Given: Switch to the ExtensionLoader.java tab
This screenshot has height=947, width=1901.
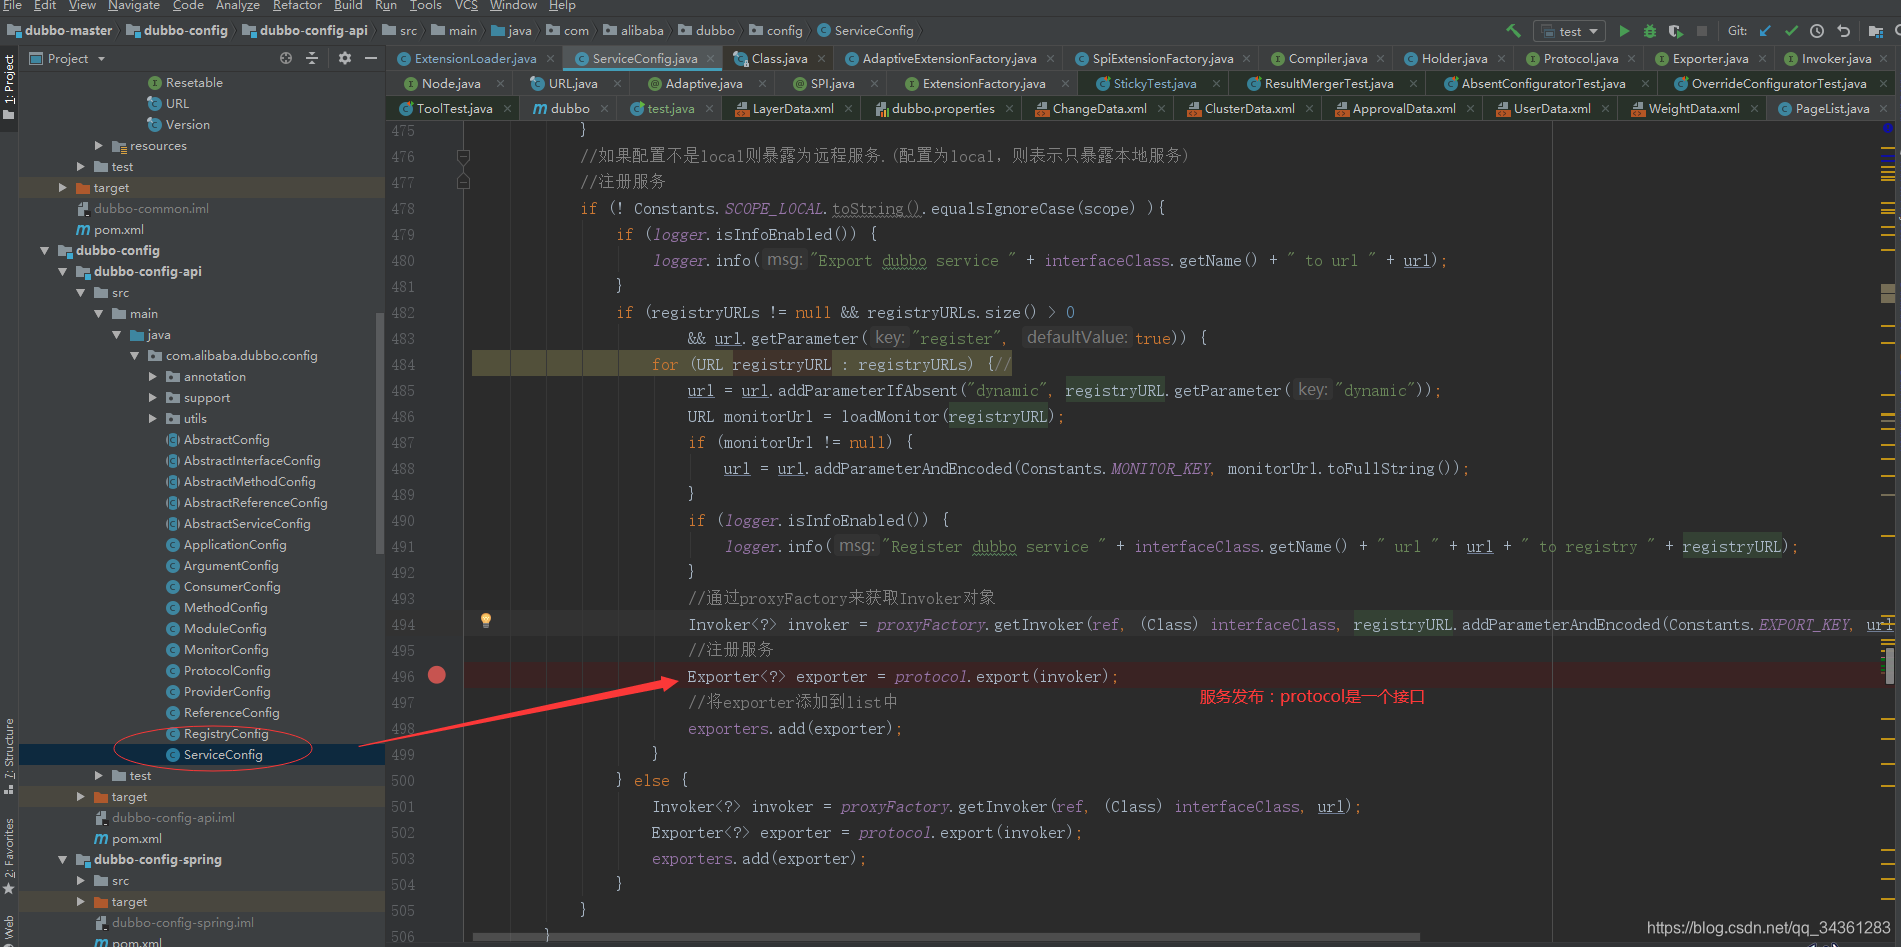Looking at the screenshot, I should [475, 59].
